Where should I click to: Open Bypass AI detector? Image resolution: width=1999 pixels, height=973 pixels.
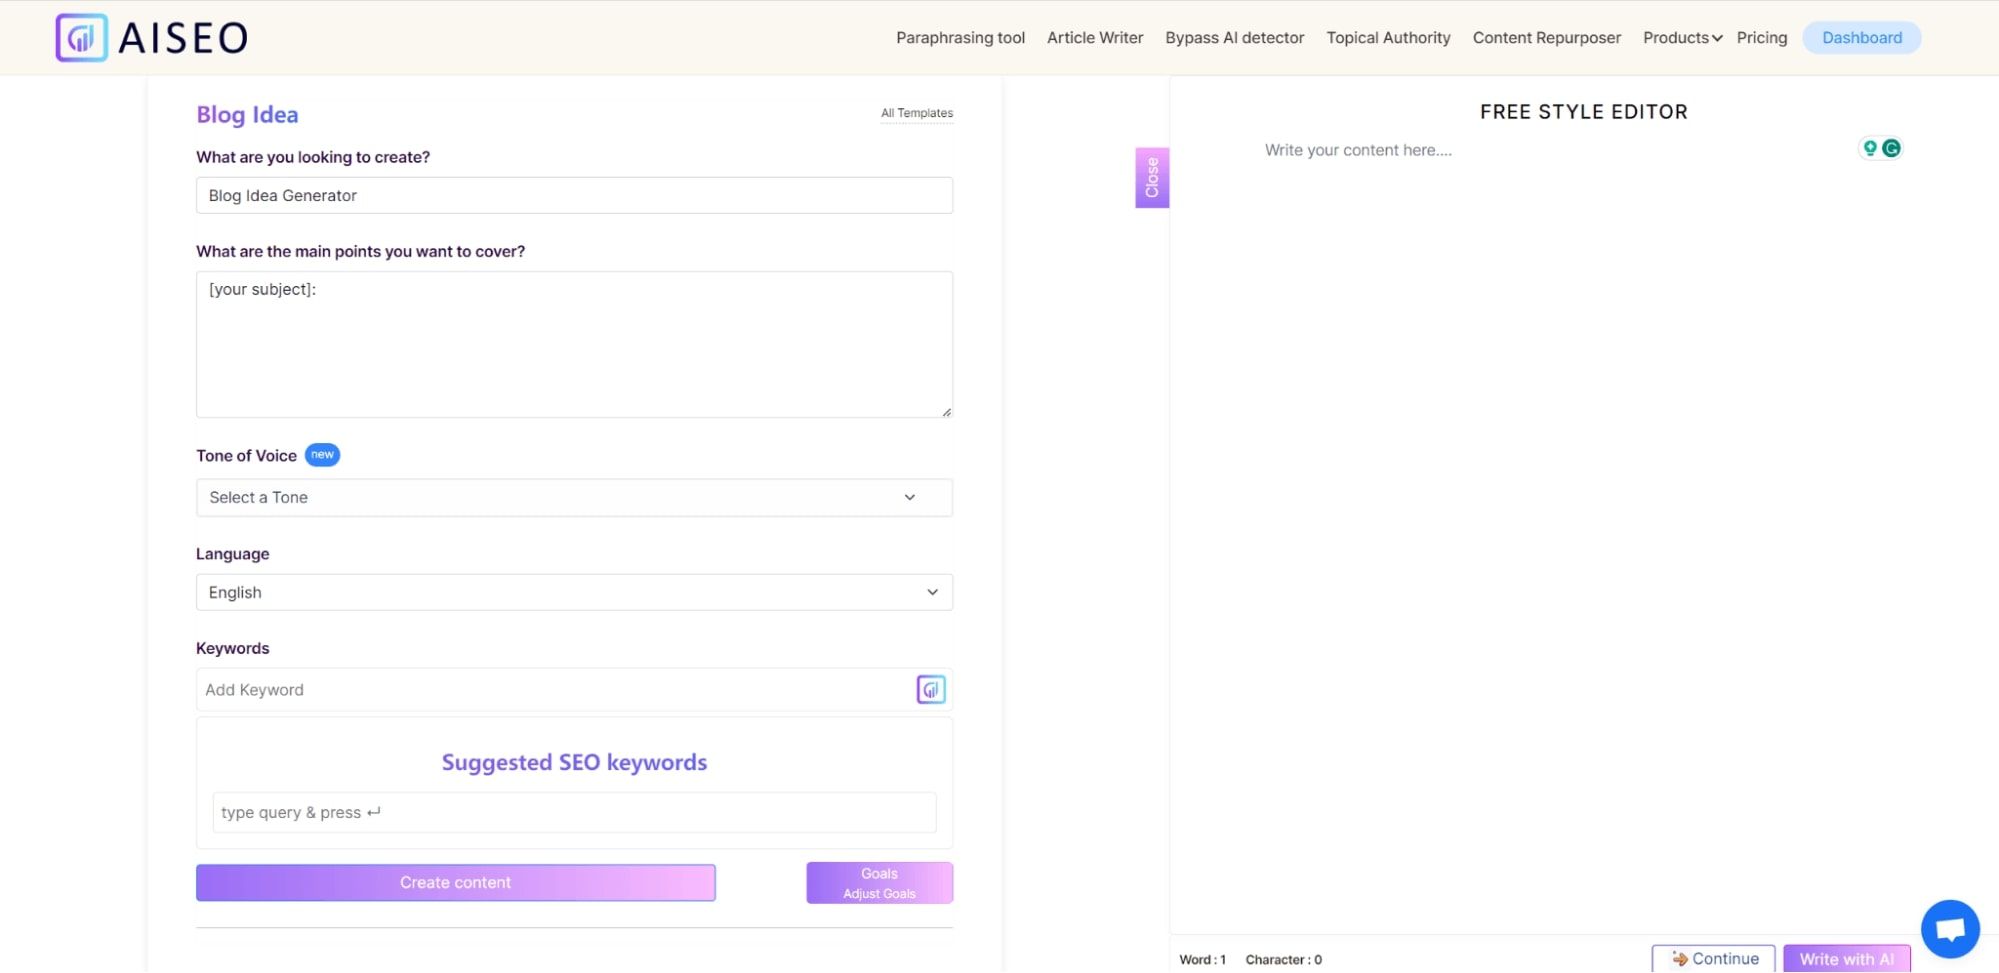point(1234,38)
